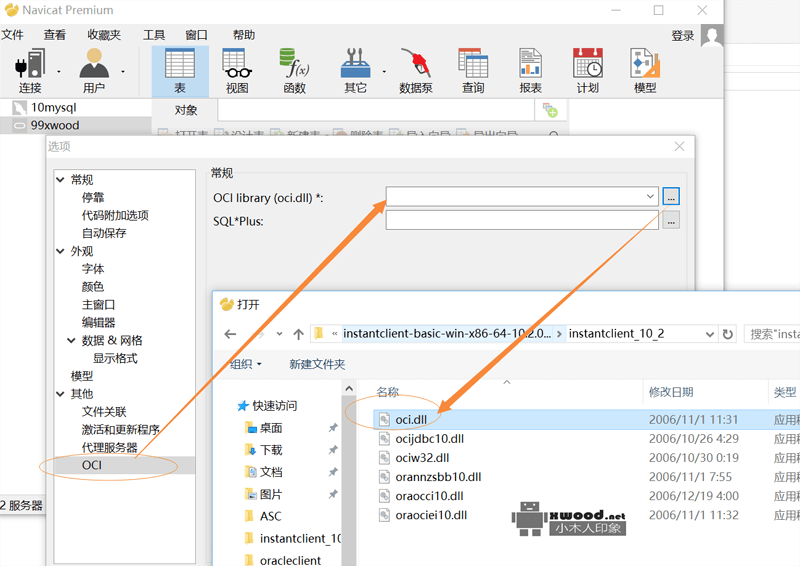
Task: Open the User (用户) tool
Action: coord(94,71)
